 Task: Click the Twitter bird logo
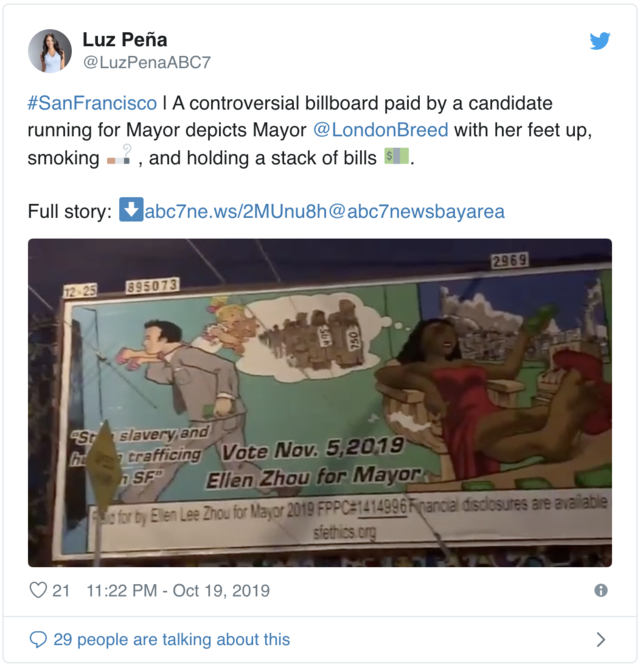click(x=600, y=41)
